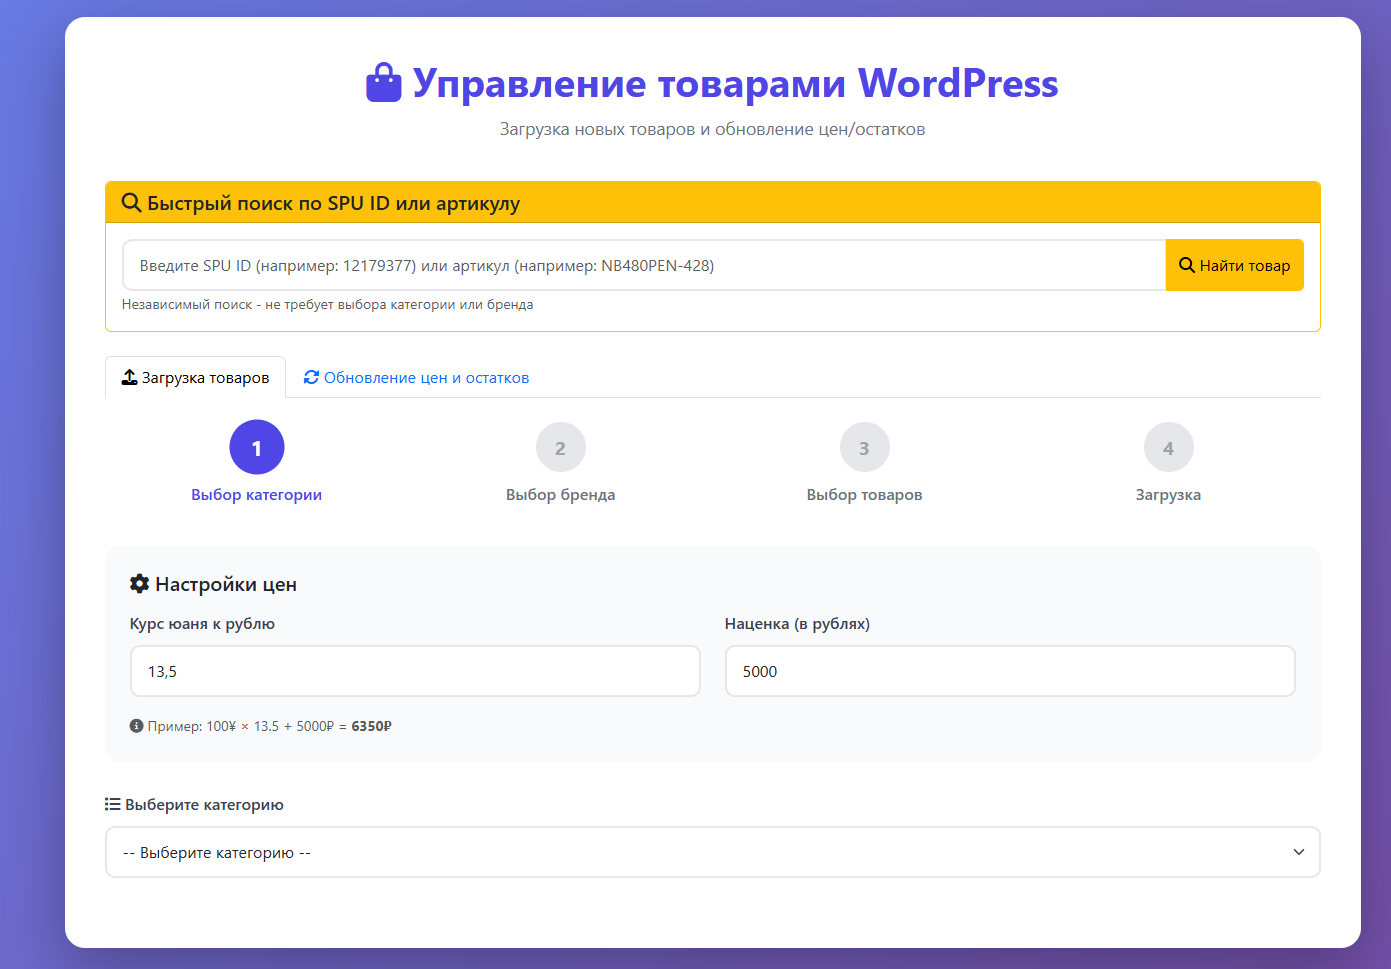Click the refresh icon beside Обновление цен и остатков
This screenshot has height=969, width=1391.
(x=311, y=377)
